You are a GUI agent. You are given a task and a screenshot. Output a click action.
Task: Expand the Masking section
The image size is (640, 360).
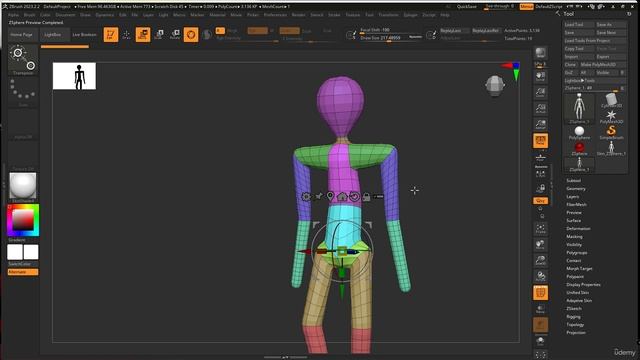pyautogui.click(x=574, y=237)
